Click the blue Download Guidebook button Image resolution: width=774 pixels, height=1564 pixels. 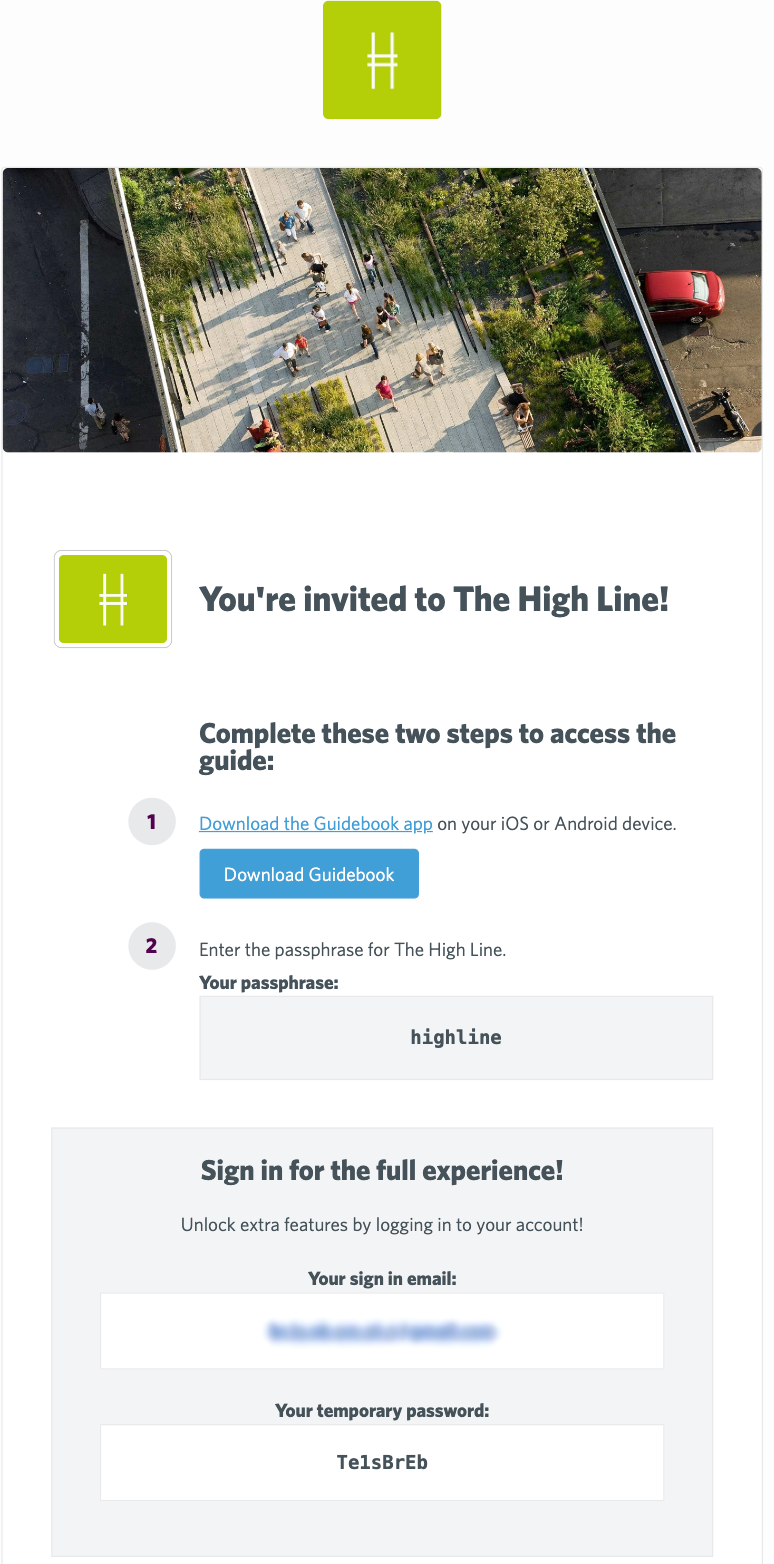[x=309, y=874]
